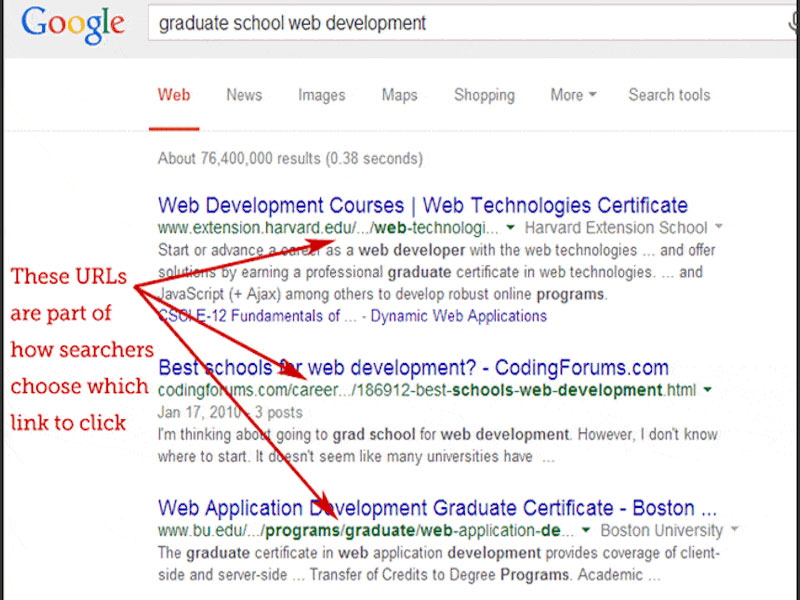Click the search box containing graduate school web development

(x=473, y=23)
